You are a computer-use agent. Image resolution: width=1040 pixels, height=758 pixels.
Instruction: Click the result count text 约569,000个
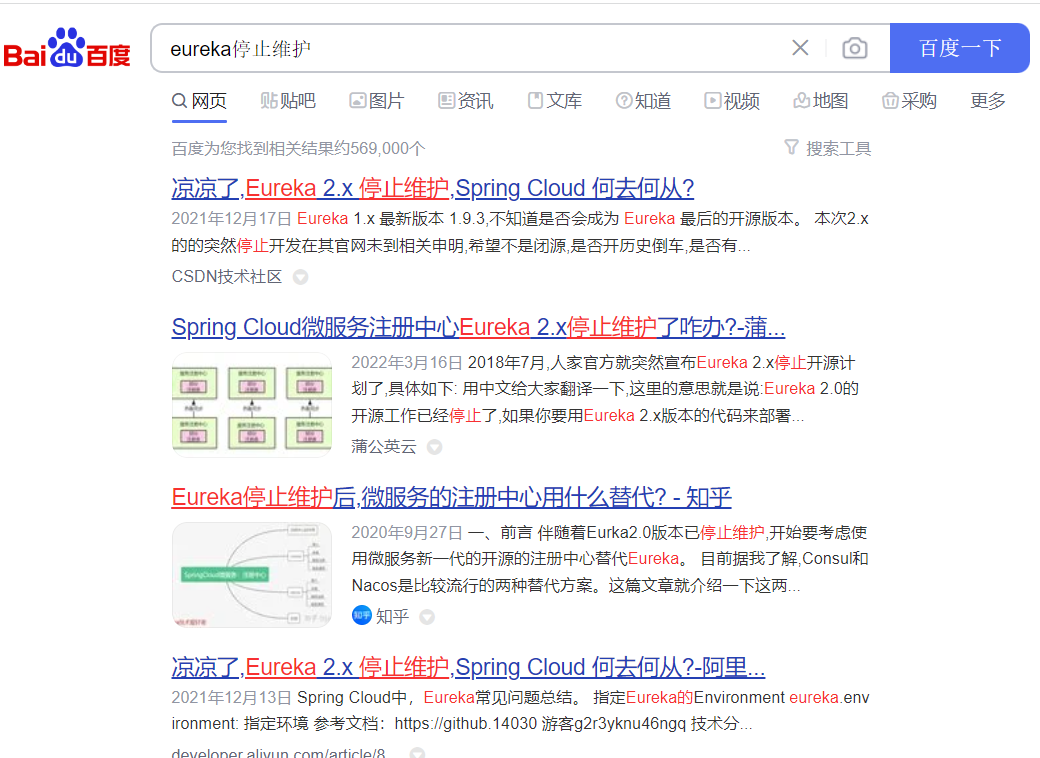pyautogui.click(x=379, y=149)
